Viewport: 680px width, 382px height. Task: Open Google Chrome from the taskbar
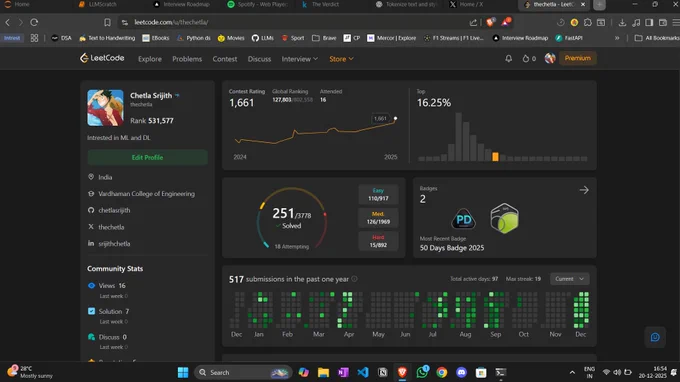coord(441,372)
